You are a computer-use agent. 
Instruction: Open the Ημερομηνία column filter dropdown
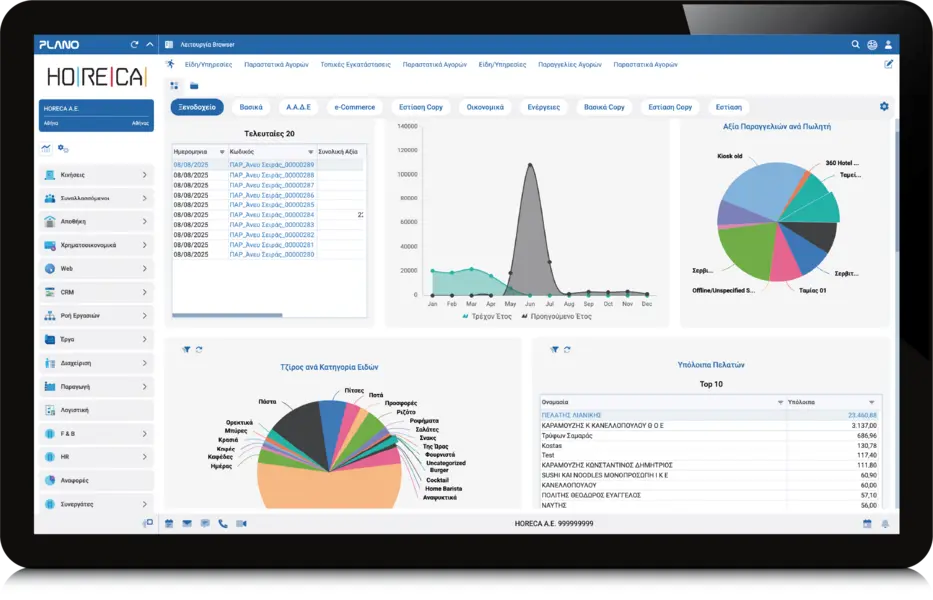coord(223,152)
